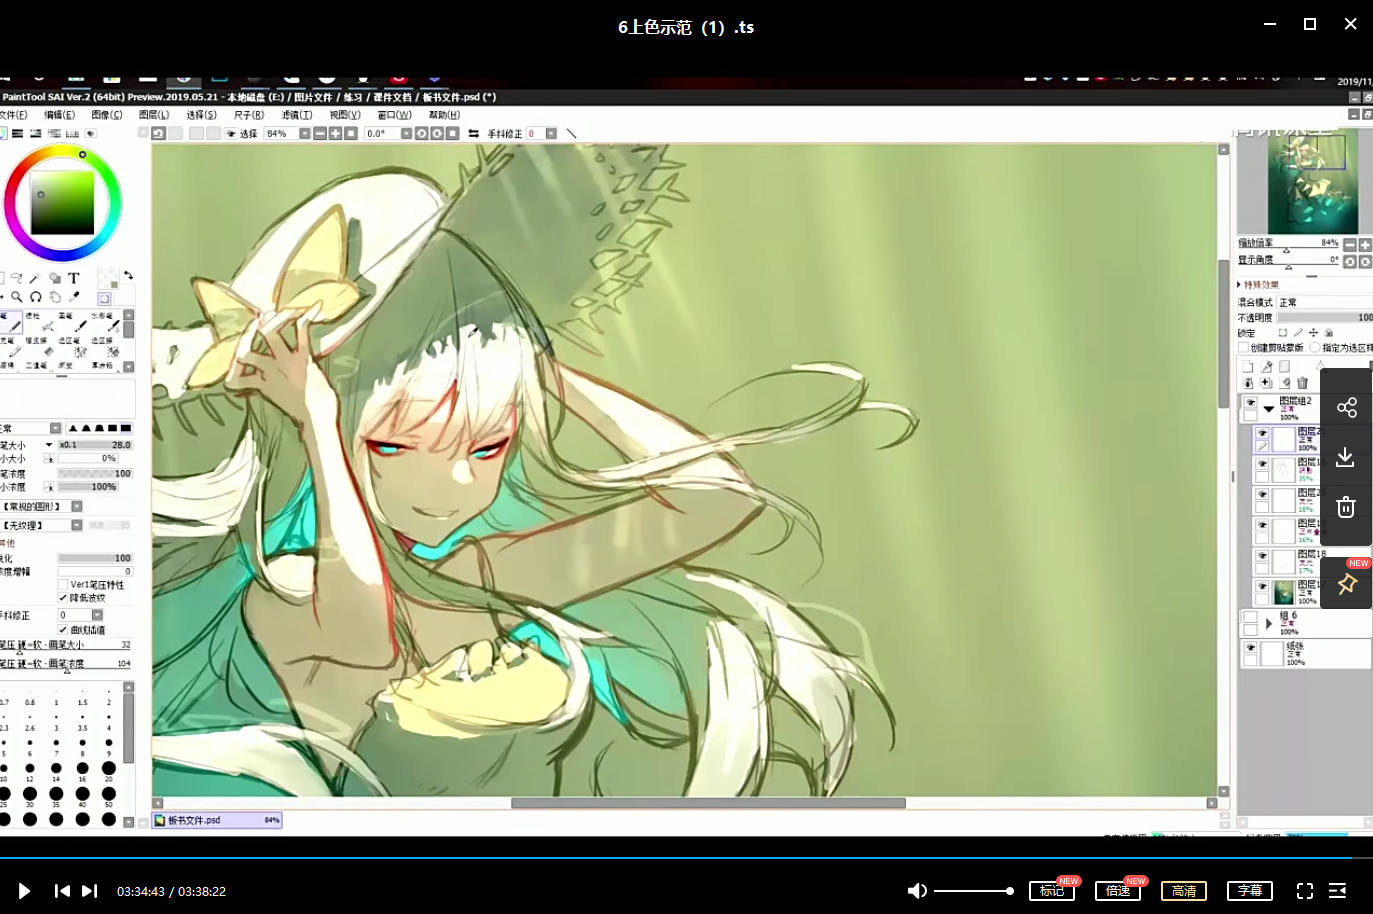Toggle fullscreen mode in the player
This screenshot has width=1373, height=914.
[1305, 891]
